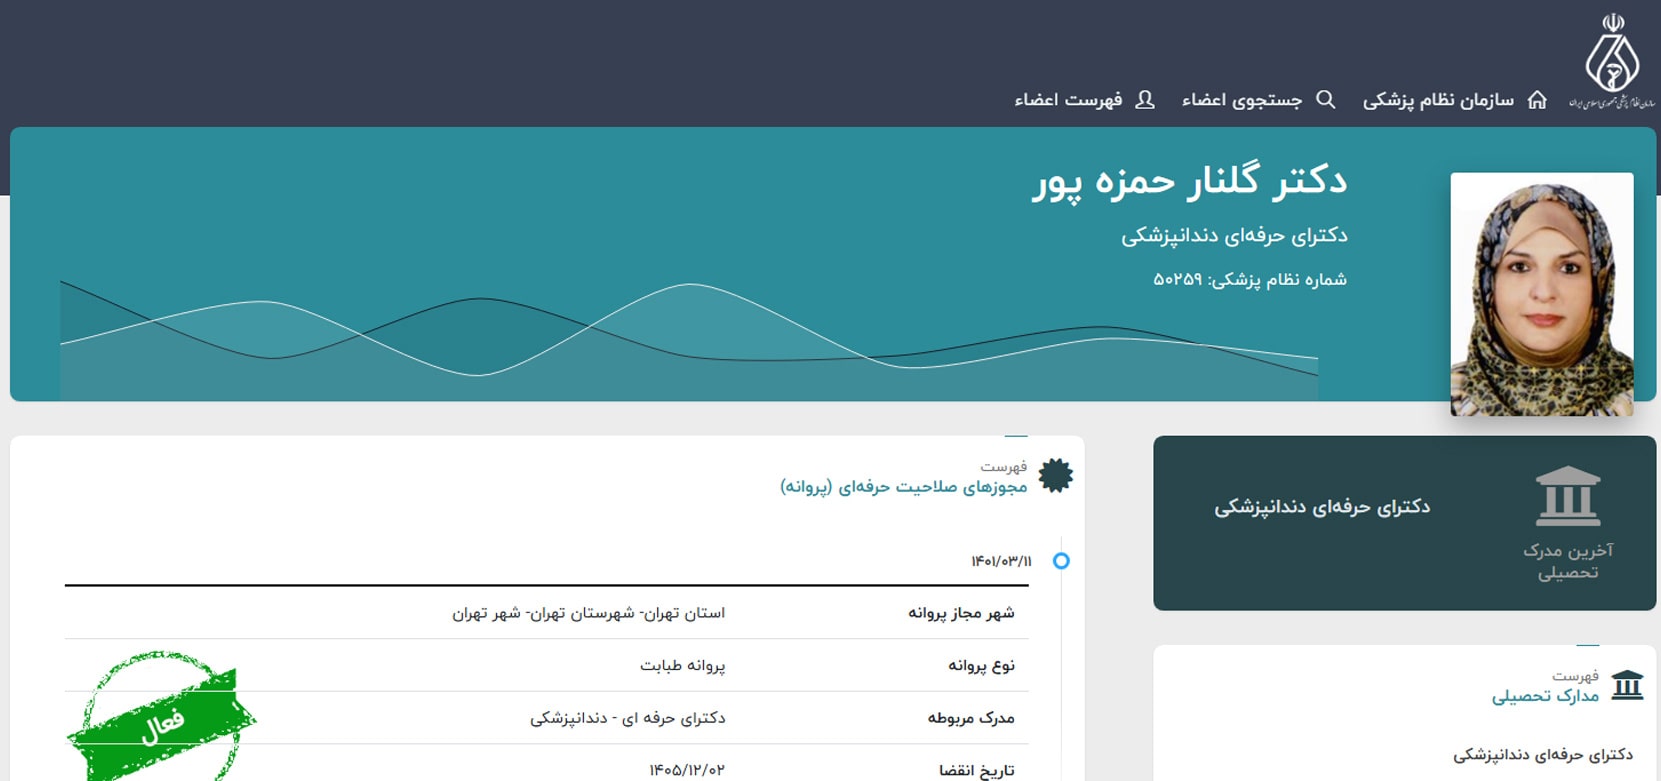The height and width of the screenshot is (781, 1661).
Task: Open فهرست اعضاء members list
Action: (x=1068, y=100)
